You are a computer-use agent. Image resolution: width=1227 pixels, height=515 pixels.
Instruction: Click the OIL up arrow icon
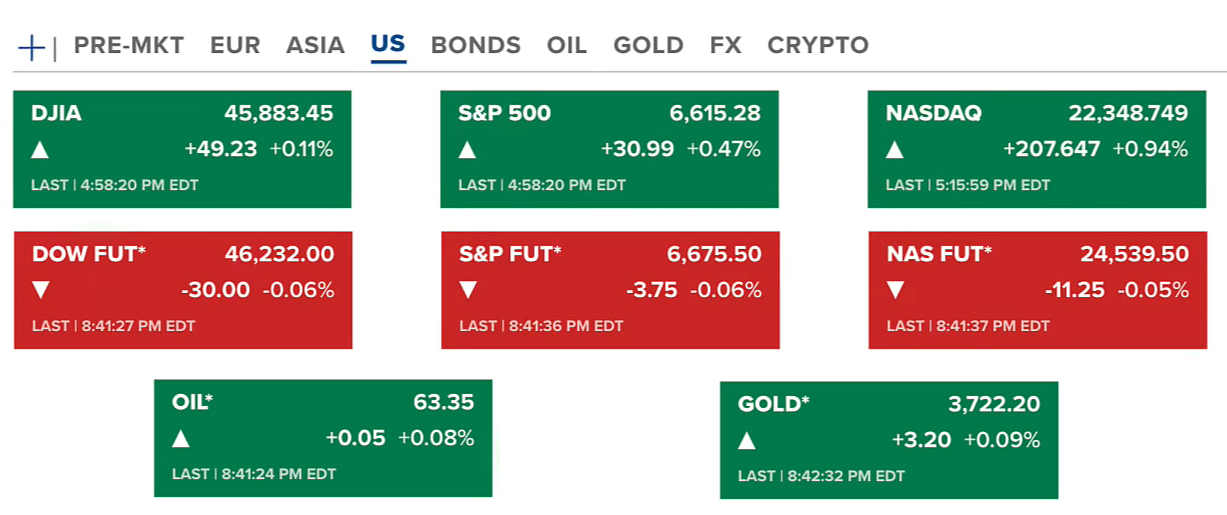click(181, 438)
